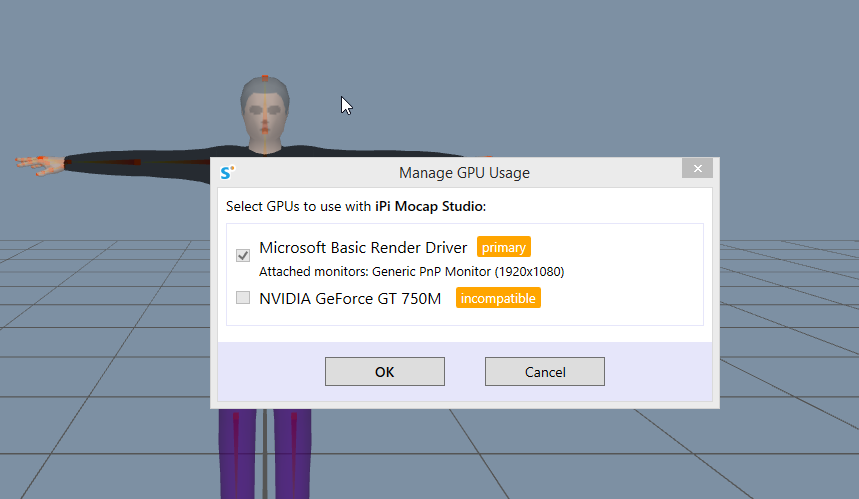
Task: Click the iPi Soft logo icon in dialog title bar
Action: 227,173
